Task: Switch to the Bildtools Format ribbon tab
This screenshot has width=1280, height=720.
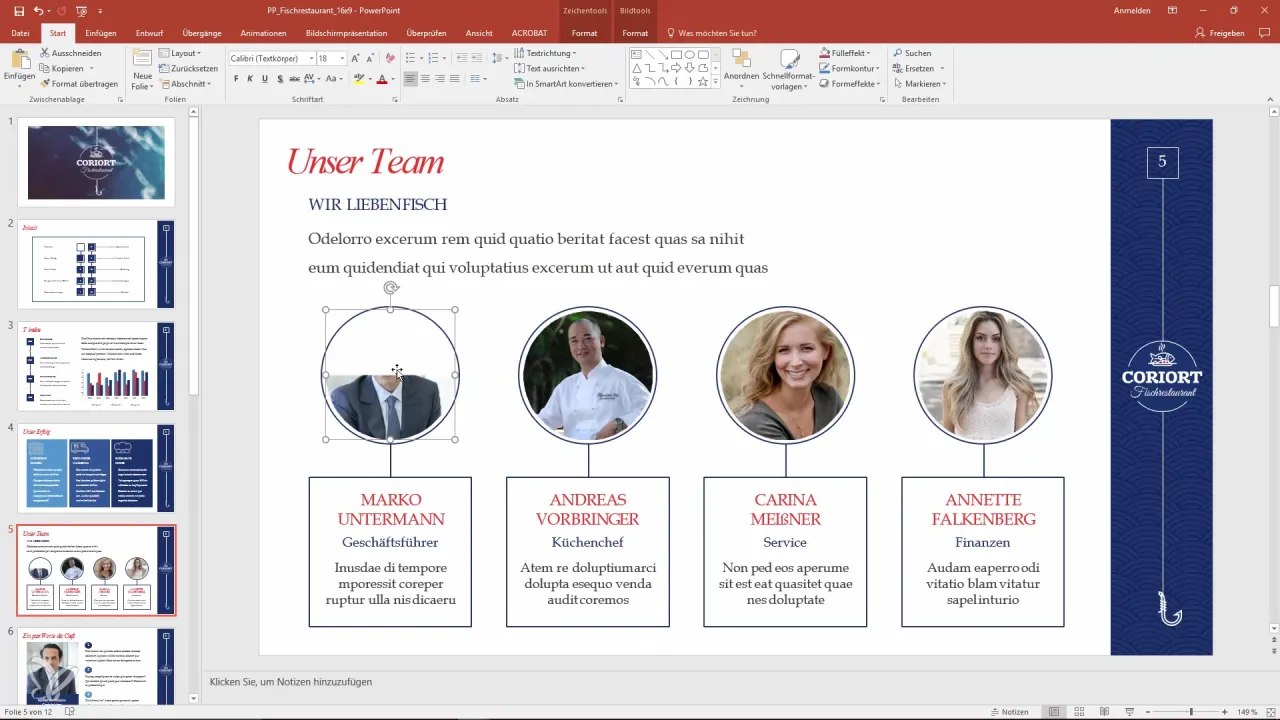Action: click(635, 32)
